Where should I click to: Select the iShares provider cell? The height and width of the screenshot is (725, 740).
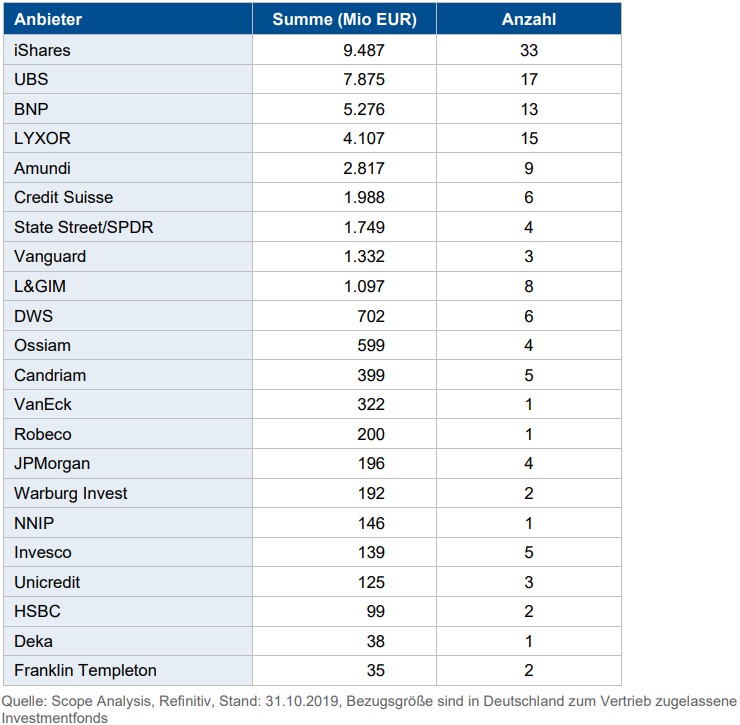tap(42, 50)
